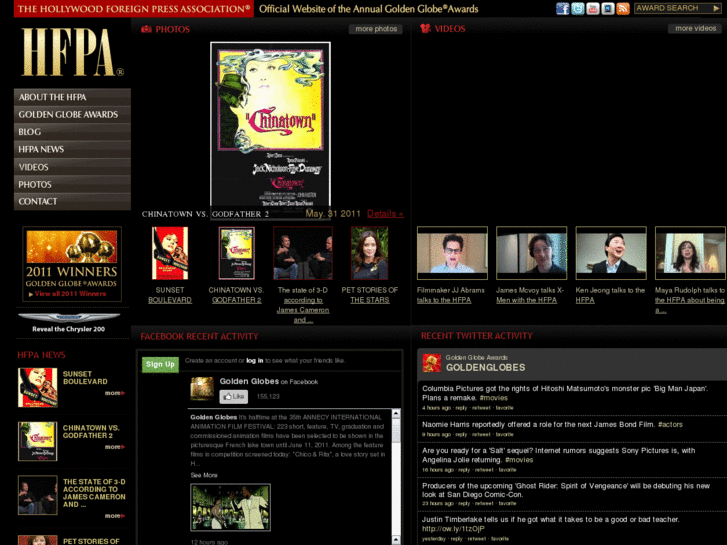Open Videos menu item

72,167
